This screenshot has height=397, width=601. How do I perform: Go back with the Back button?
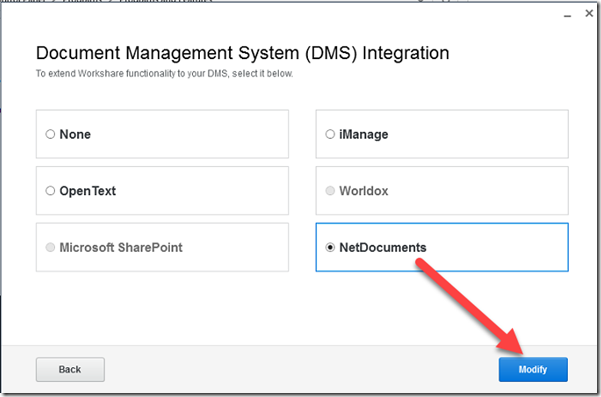tap(70, 369)
